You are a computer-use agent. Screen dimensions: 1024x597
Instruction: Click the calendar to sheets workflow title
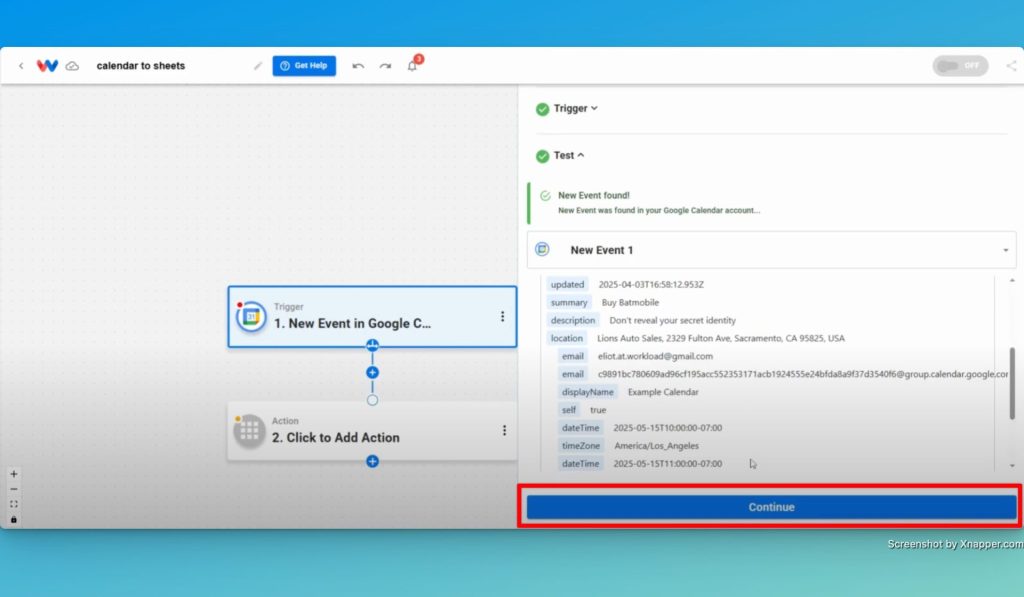pos(140,66)
